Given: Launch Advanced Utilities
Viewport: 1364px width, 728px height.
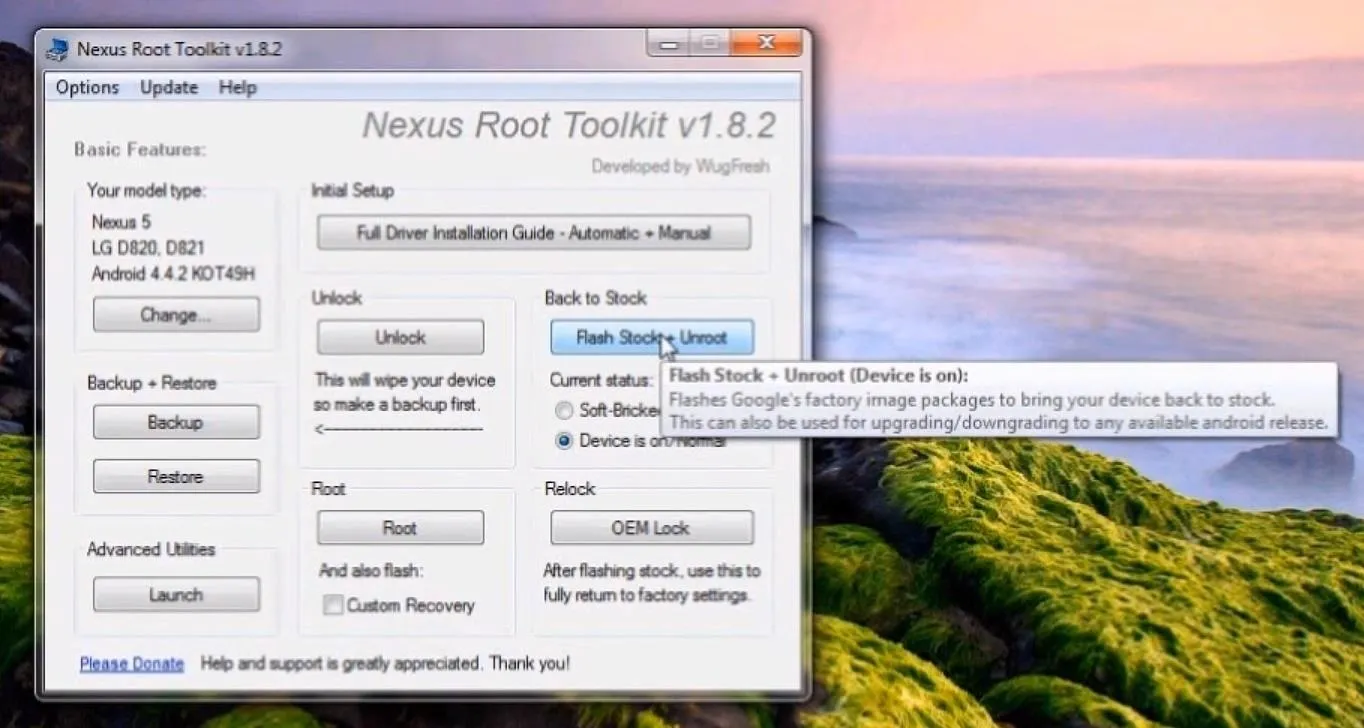Looking at the screenshot, I should pos(176,594).
